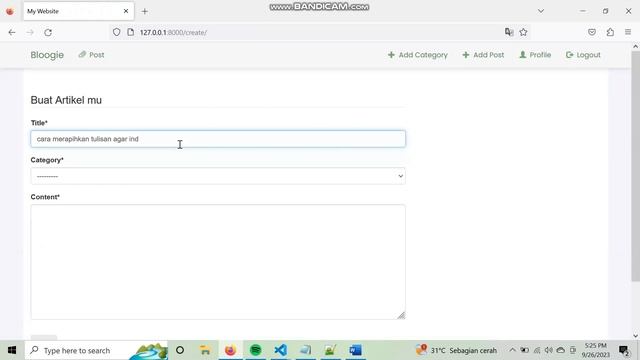Open the Pocket save icon
This screenshot has height=360, width=640.
point(592,32)
